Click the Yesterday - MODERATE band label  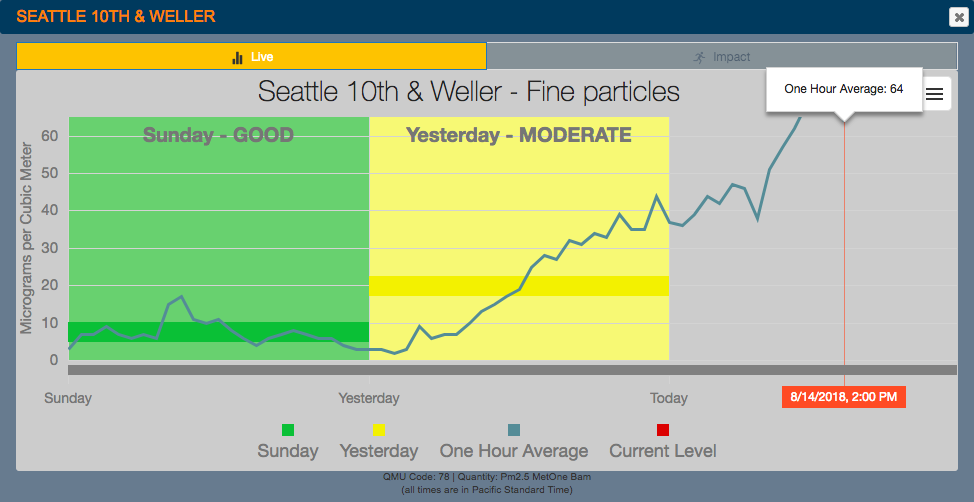pyautogui.click(x=518, y=135)
